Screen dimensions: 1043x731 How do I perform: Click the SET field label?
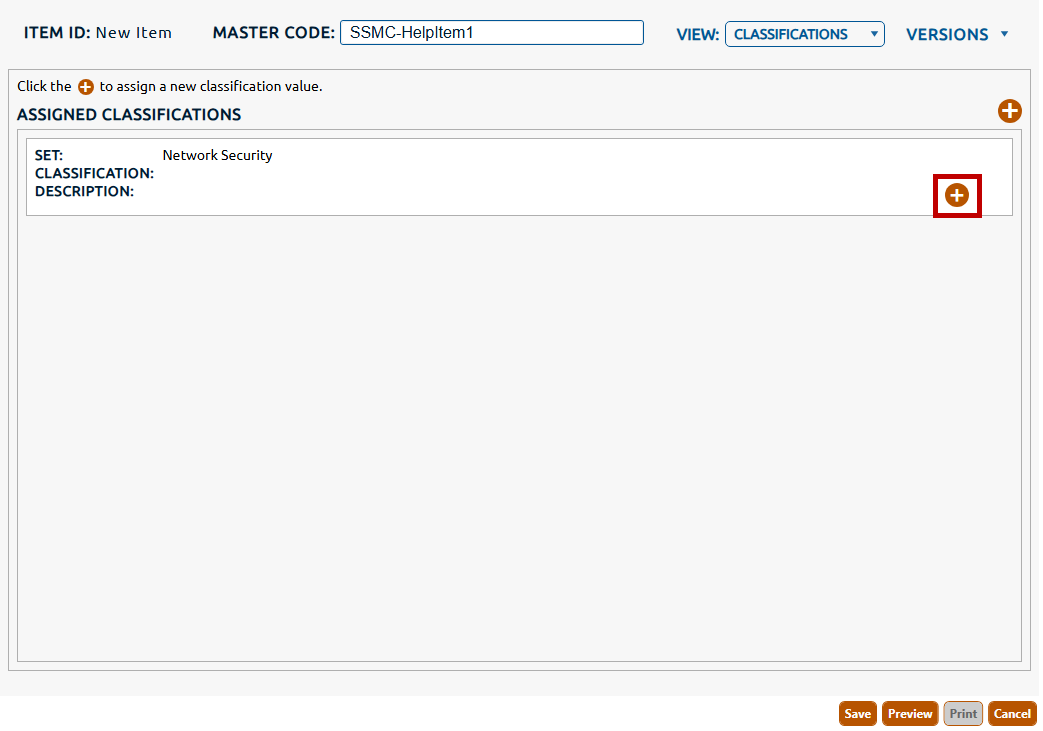[x=49, y=155]
